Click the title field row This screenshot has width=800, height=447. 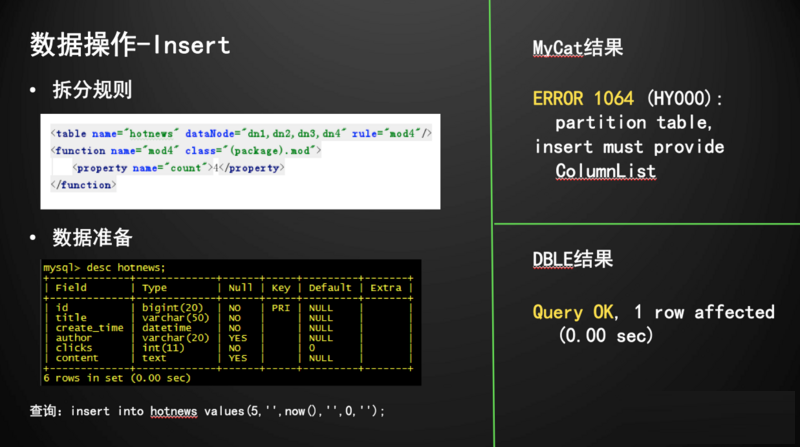pos(227,318)
